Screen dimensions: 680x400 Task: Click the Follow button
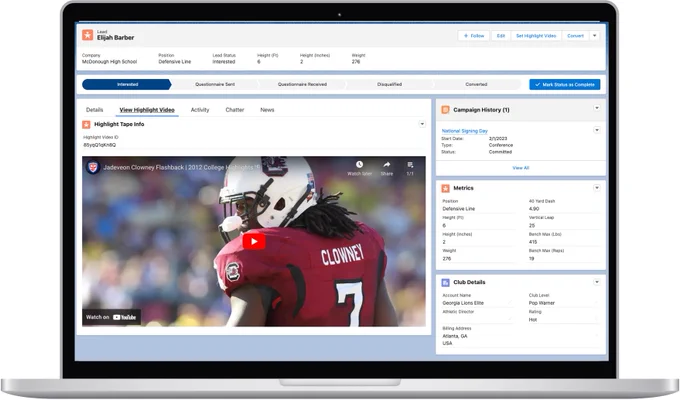pos(474,36)
